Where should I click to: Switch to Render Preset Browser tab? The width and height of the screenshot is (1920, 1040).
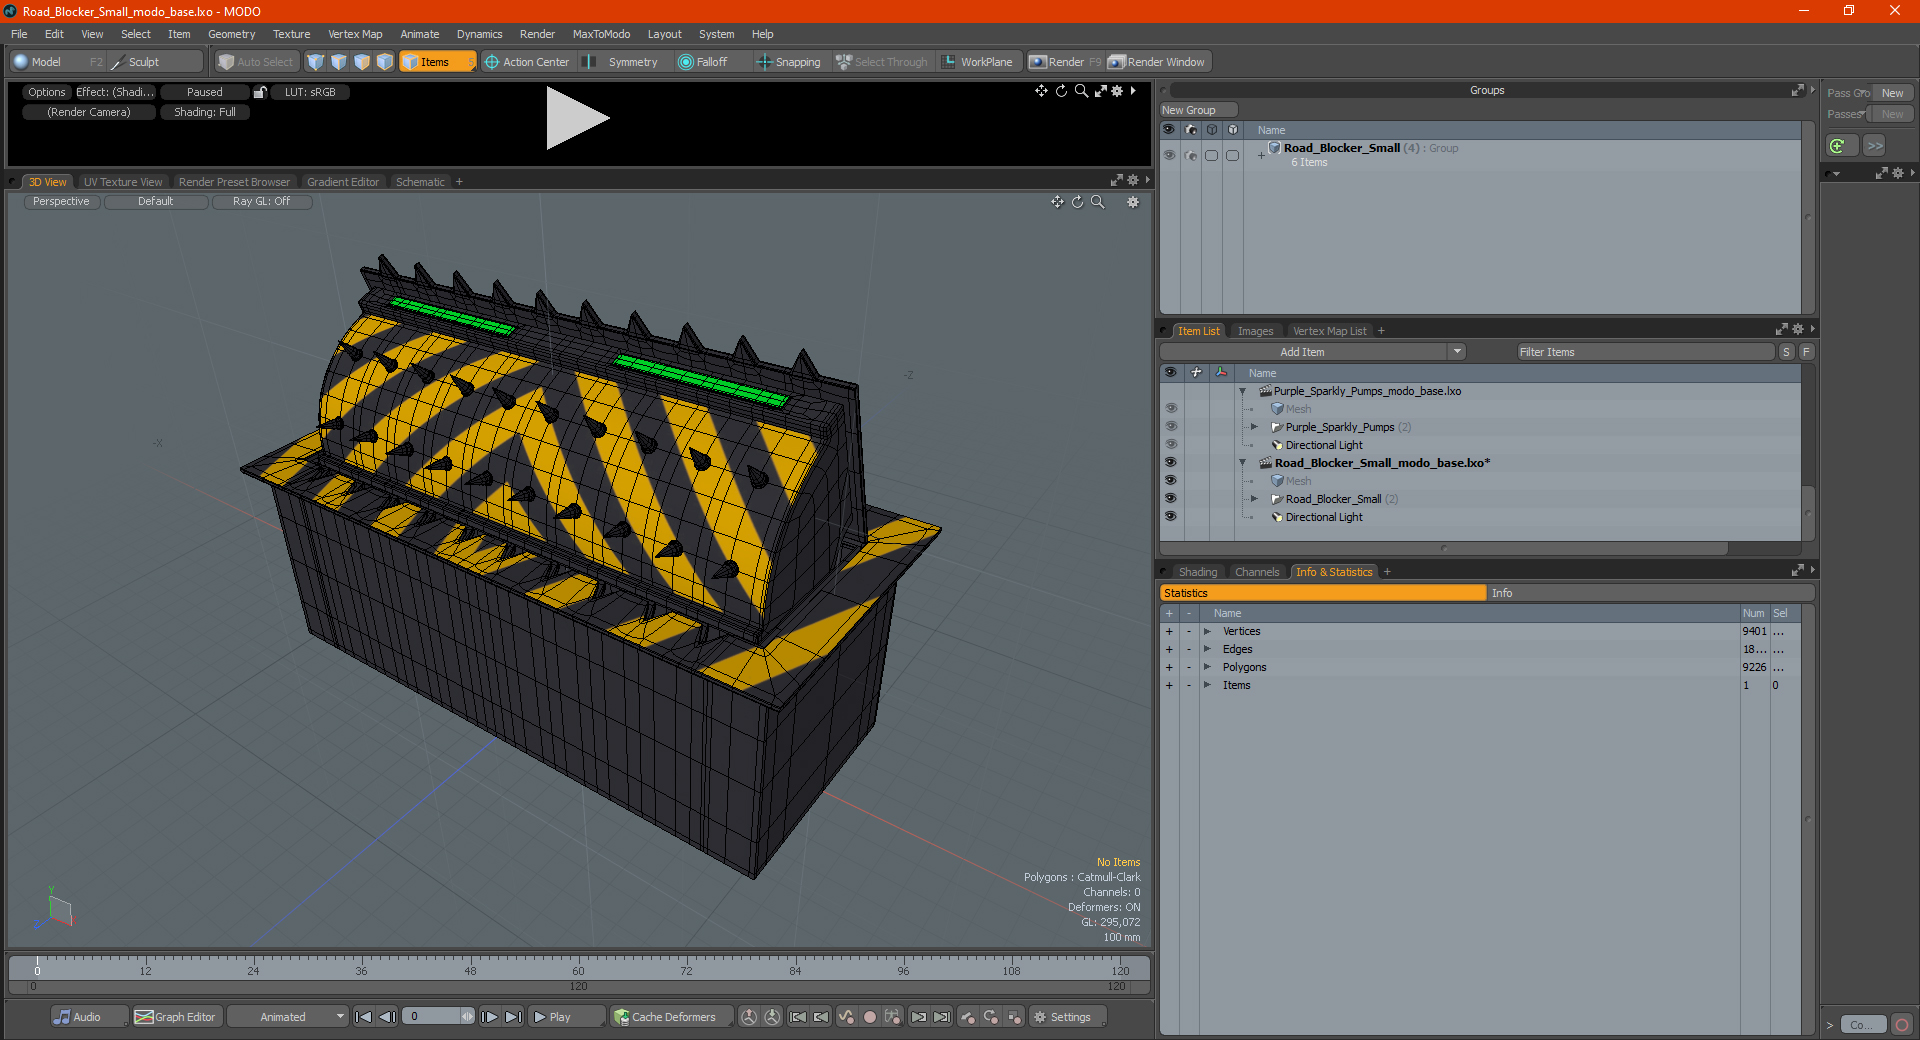(x=234, y=182)
